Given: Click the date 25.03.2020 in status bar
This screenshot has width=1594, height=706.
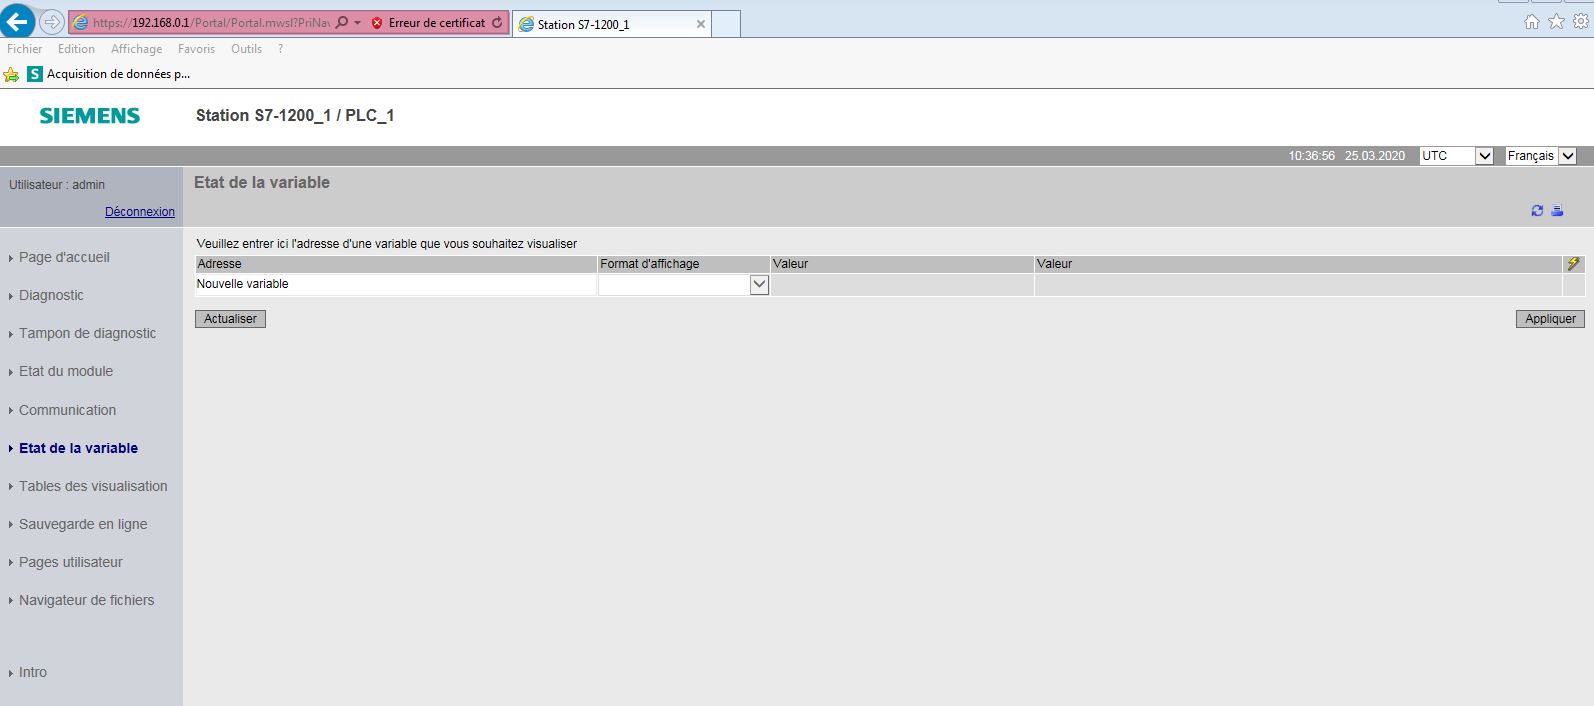Looking at the screenshot, I should point(1374,156).
